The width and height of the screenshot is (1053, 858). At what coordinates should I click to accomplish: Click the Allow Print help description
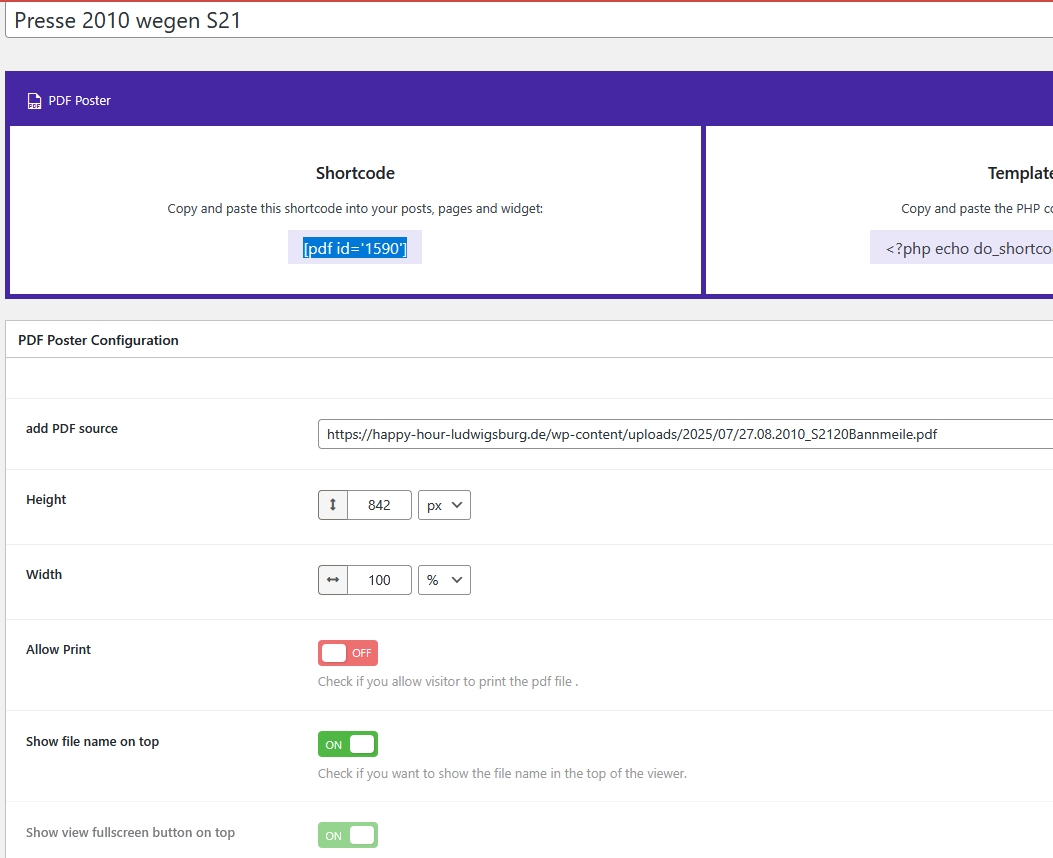coord(448,681)
